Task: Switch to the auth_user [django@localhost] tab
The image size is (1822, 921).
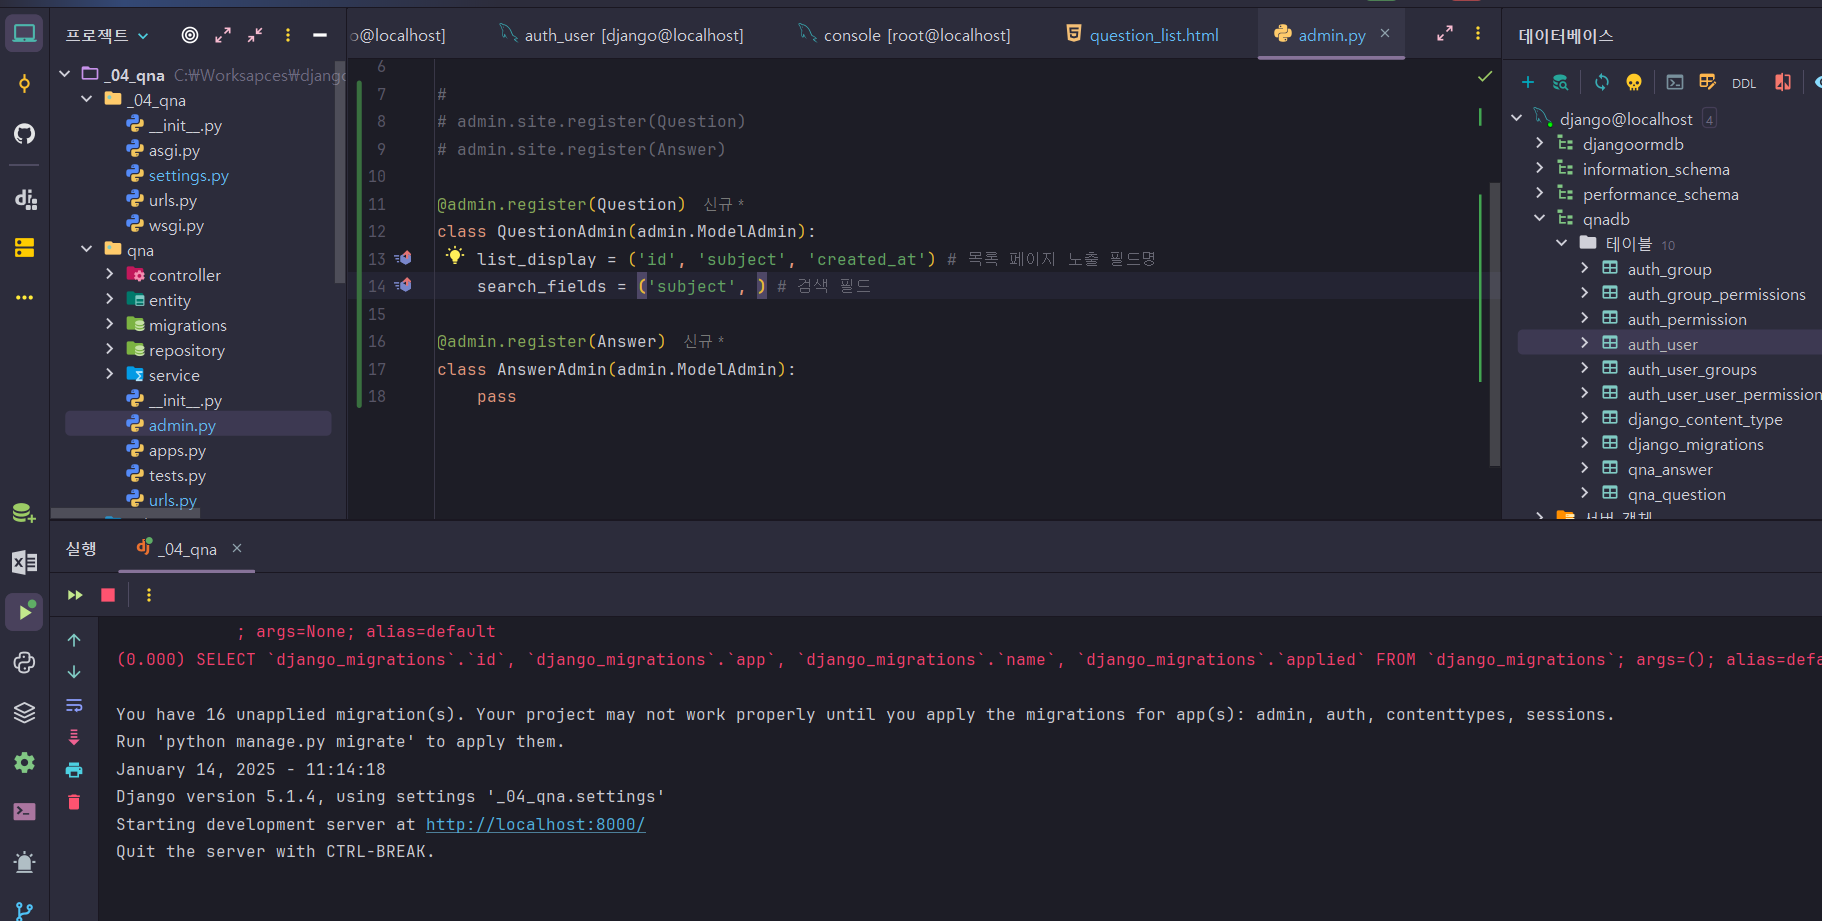Action: point(621,35)
